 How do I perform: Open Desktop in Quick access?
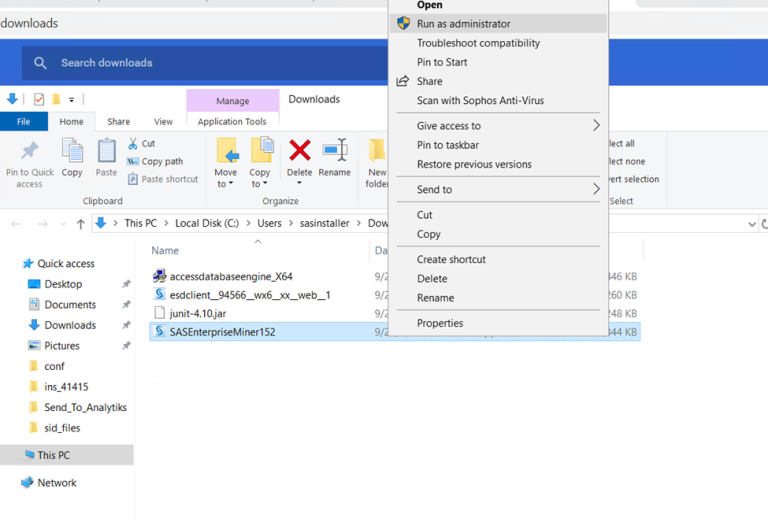(63, 284)
